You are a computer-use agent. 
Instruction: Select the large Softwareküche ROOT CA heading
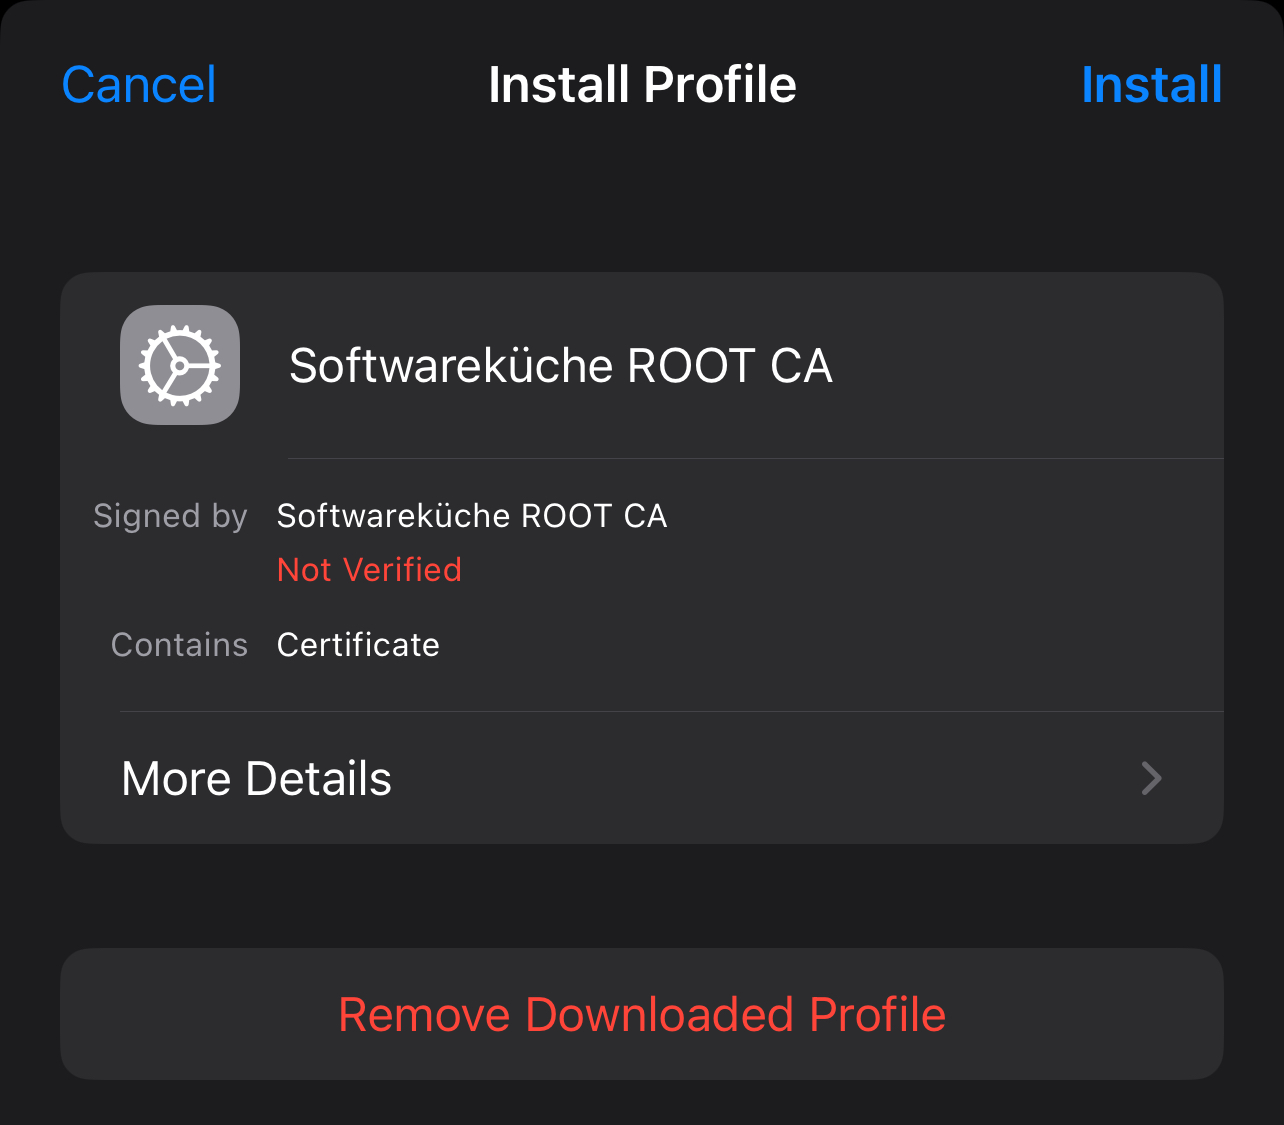pos(560,366)
